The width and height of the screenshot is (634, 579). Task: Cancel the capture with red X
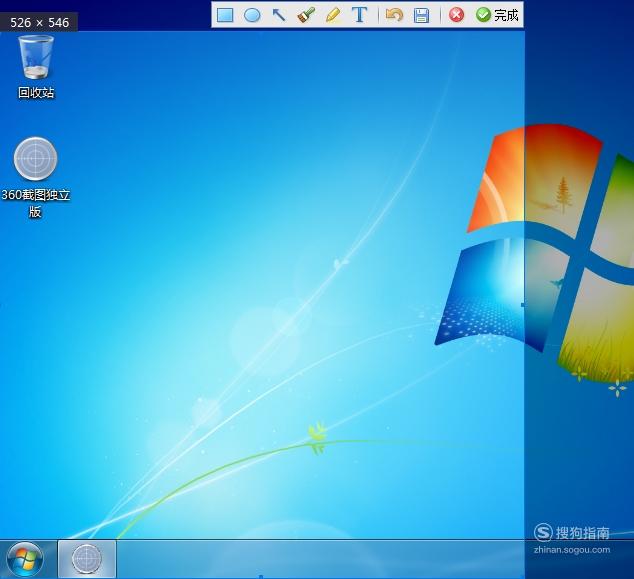pos(456,15)
